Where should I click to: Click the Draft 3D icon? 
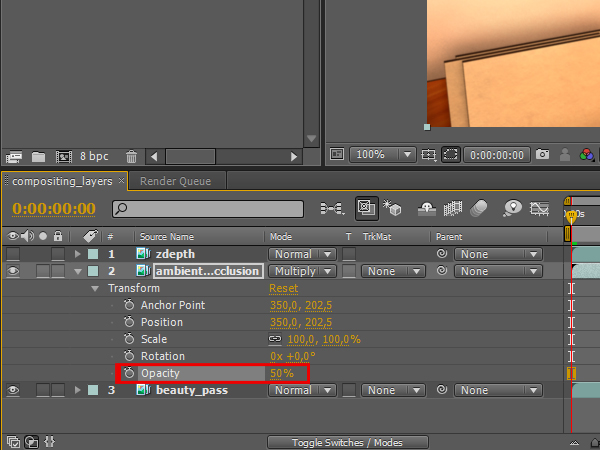[394, 209]
